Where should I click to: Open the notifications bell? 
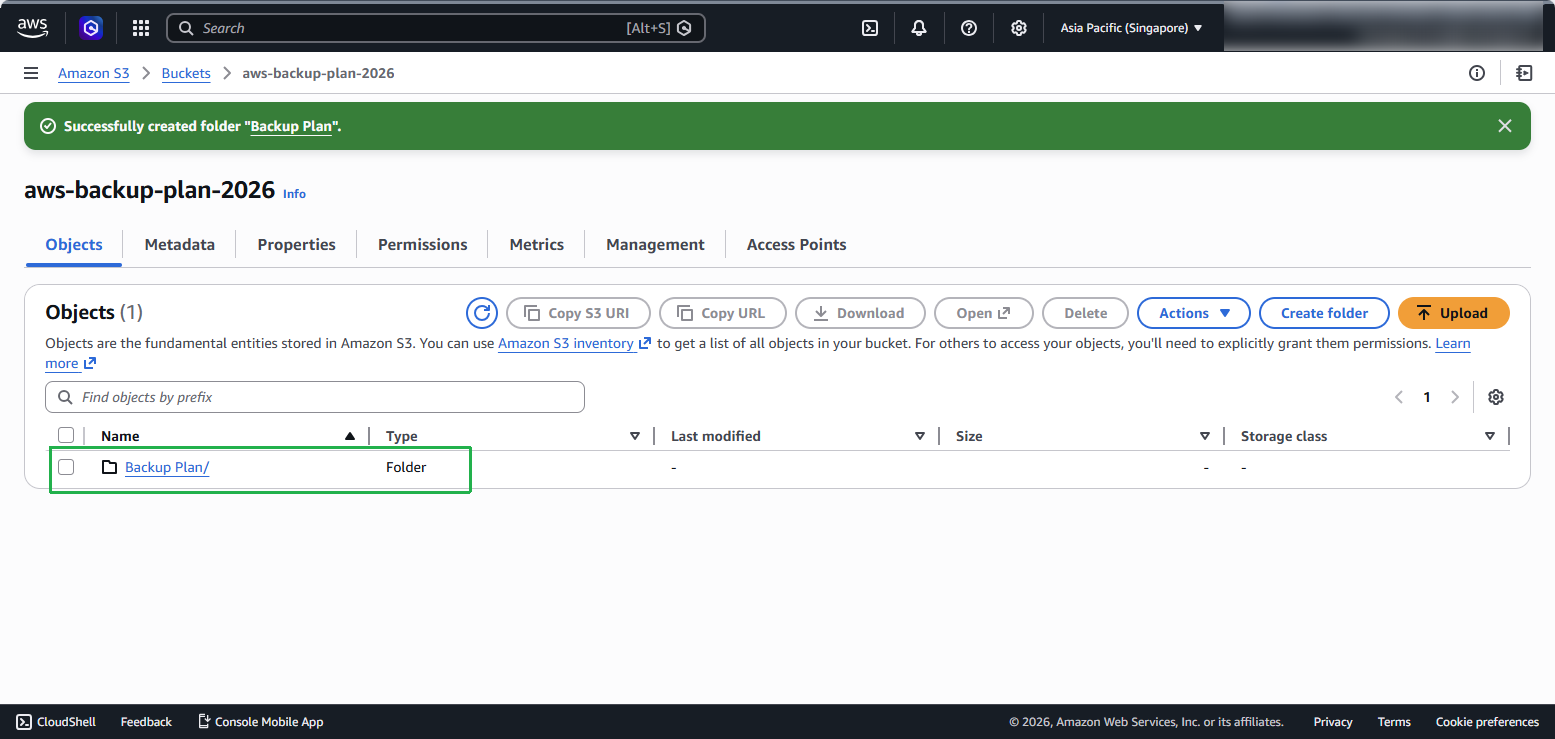[919, 28]
